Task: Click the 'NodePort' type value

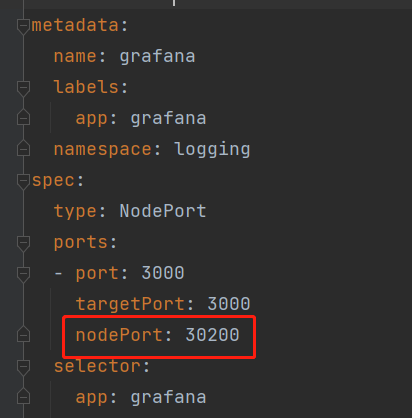Action: click(x=163, y=211)
